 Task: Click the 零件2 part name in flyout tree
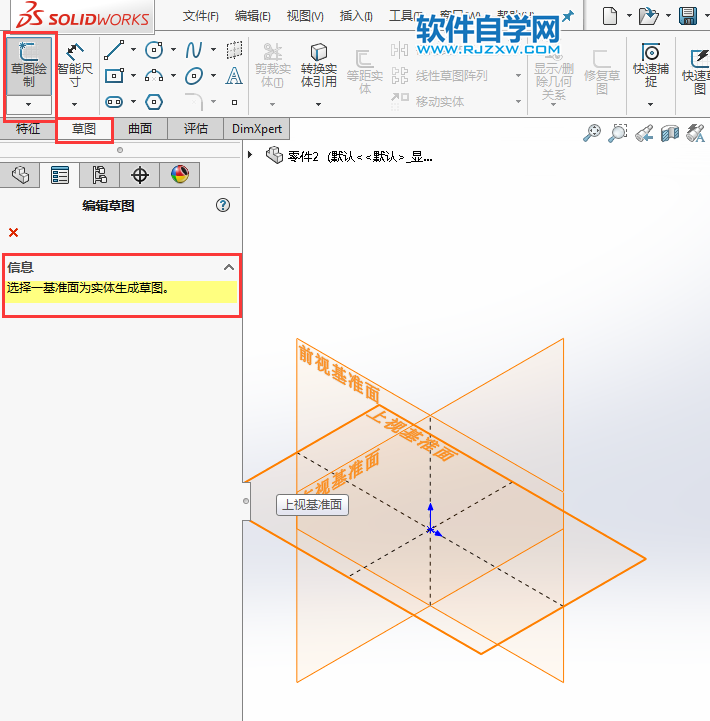click(x=303, y=157)
